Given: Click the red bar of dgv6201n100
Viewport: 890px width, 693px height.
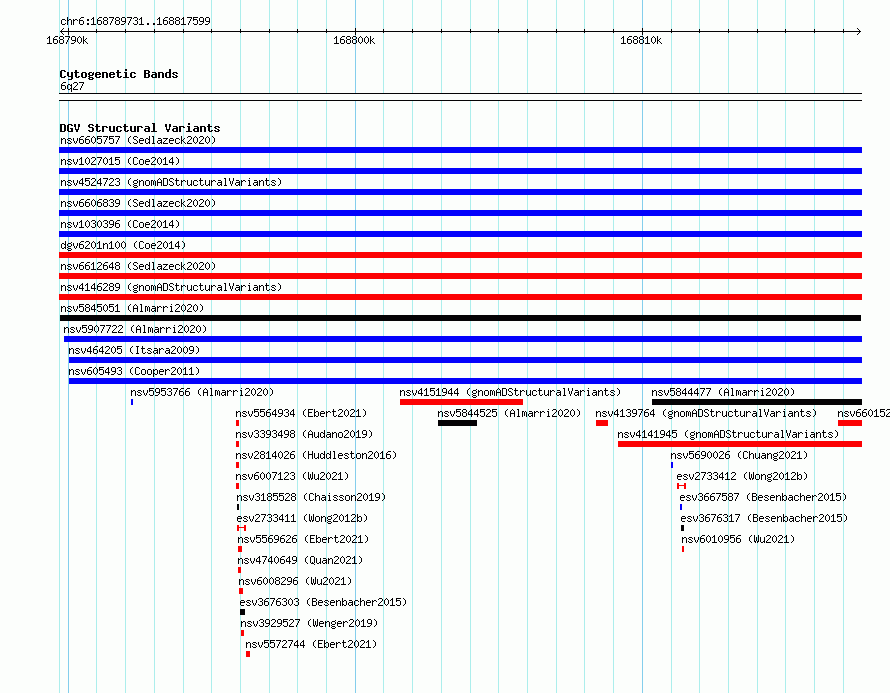Looking at the screenshot, I should click(x=460, y=255).
